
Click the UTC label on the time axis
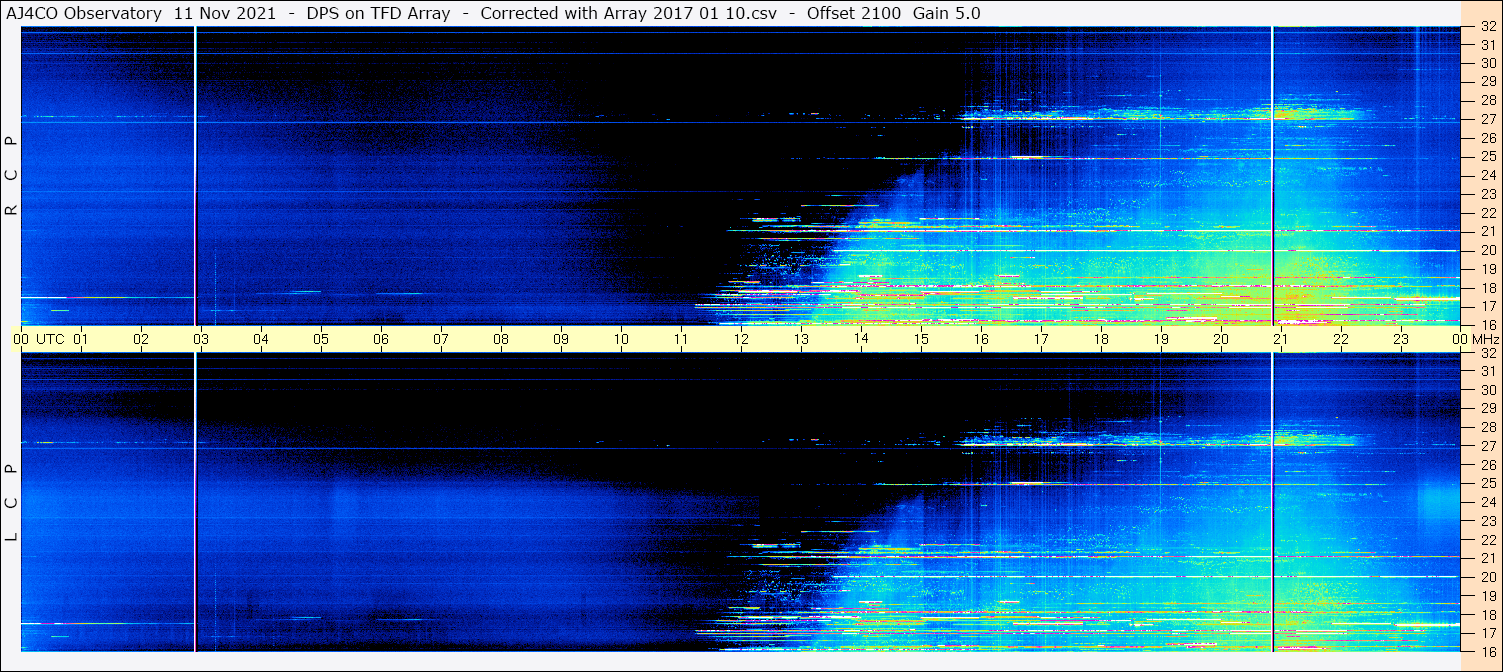click(50, 339)
